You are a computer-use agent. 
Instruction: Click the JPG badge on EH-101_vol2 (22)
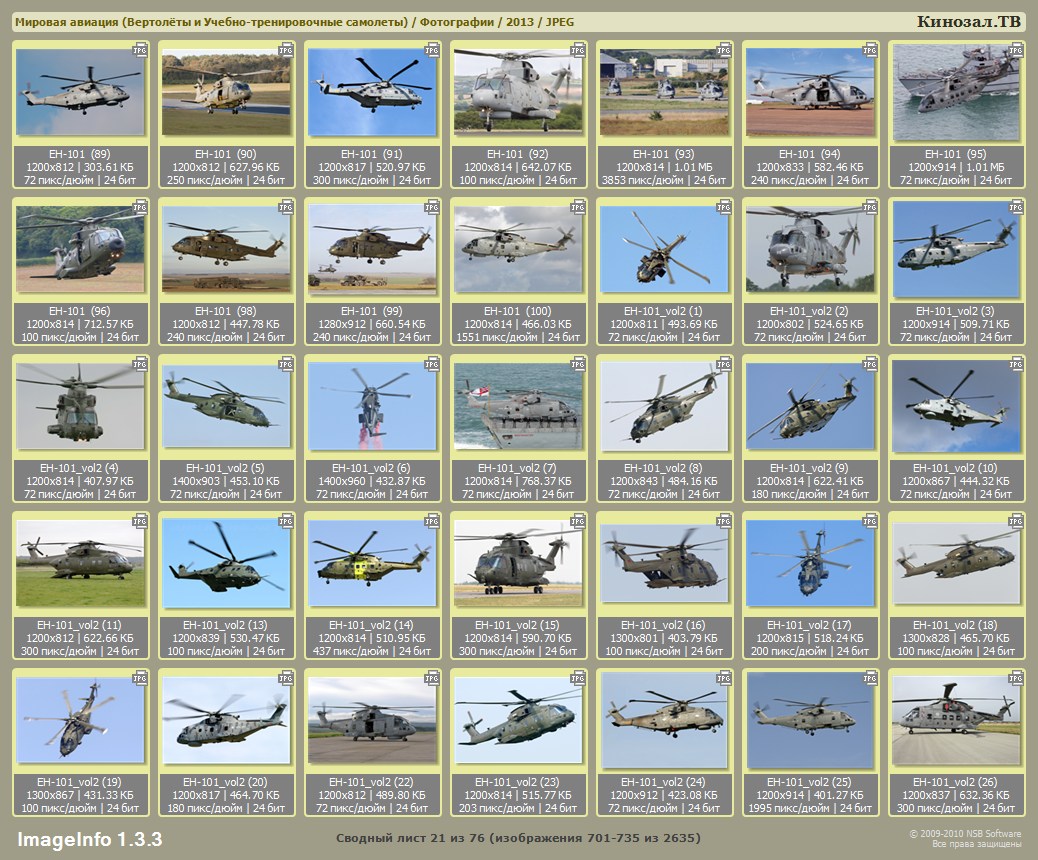pos(432,678)
